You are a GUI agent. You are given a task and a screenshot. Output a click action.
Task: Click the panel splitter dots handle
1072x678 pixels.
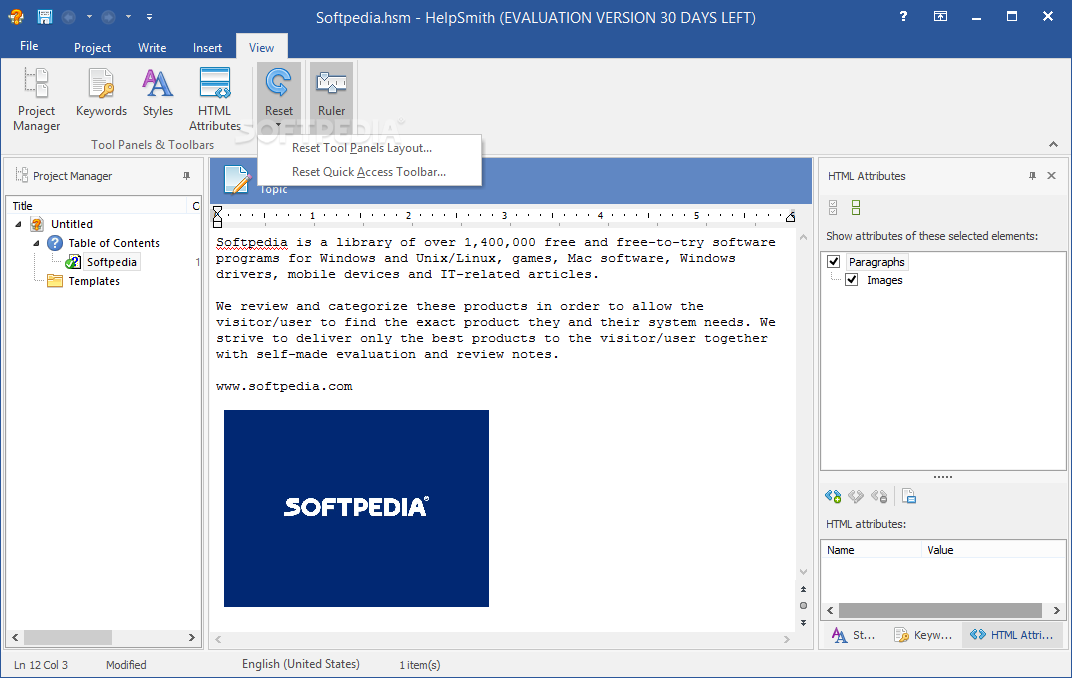pos(943,477)
